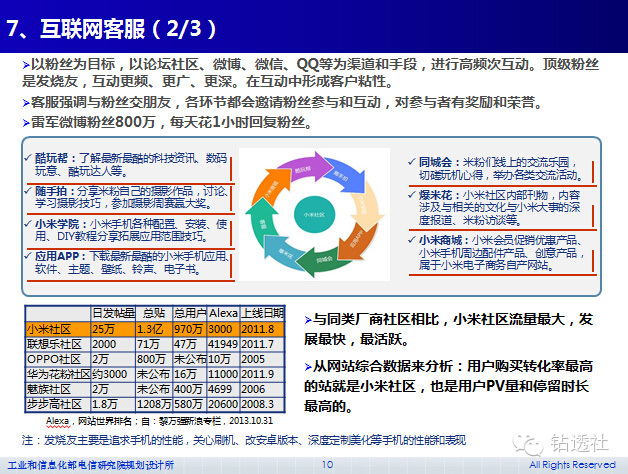Click the 上线日期 table column header
The image size is (628, 474).
coord(262,313)
